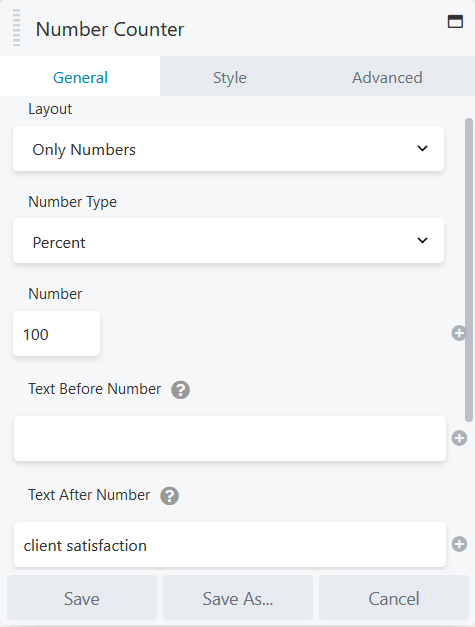The height and width of the screenshot is (627, 475).
Task: Click the Number Counter panel title
Action: tap(110, 29)
